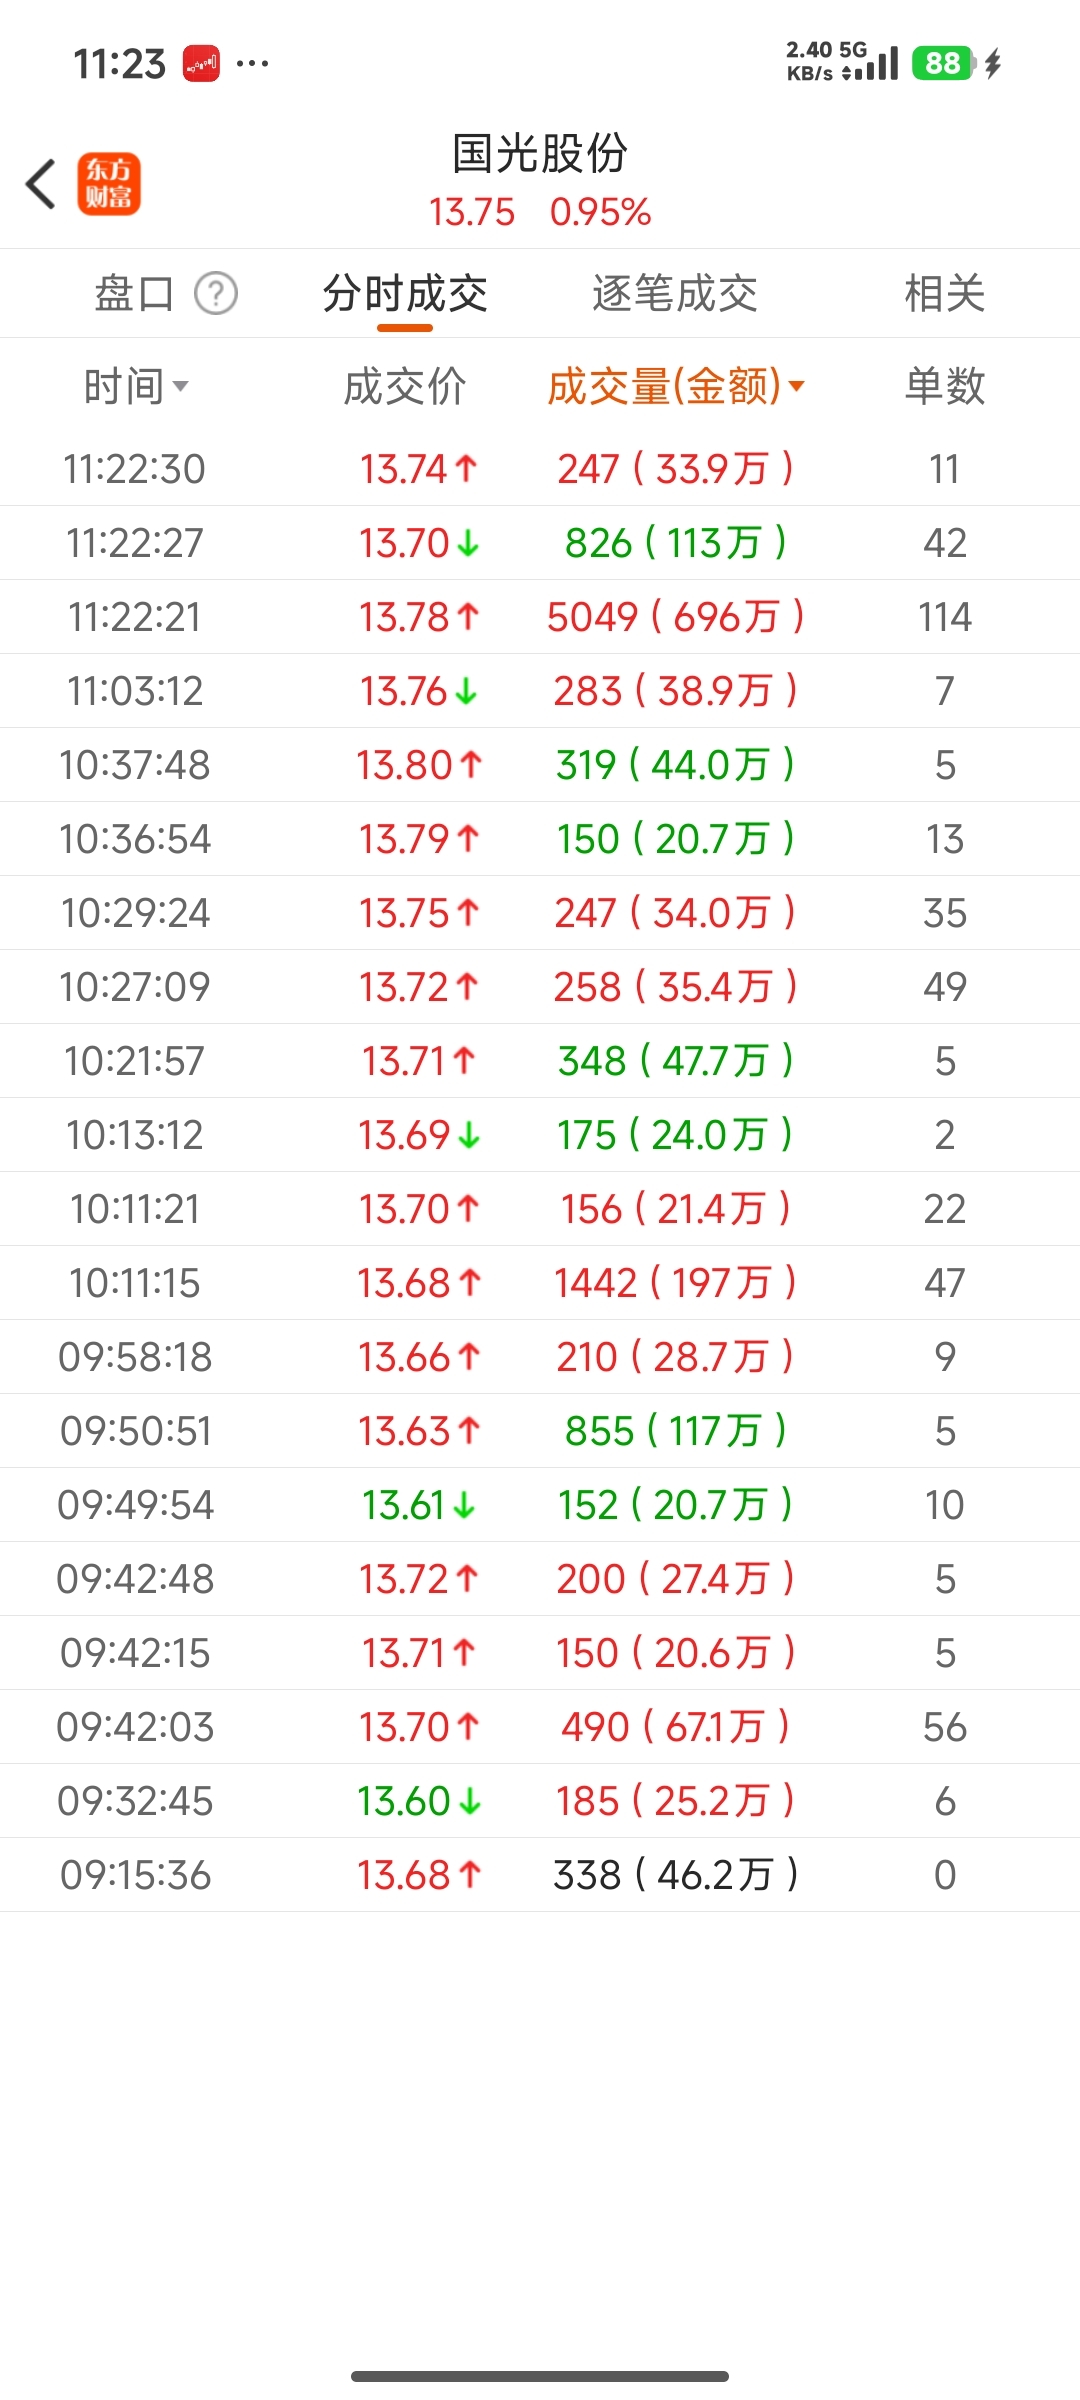
Task: Tap the 成交价 column header
Action: pos(405,387)
